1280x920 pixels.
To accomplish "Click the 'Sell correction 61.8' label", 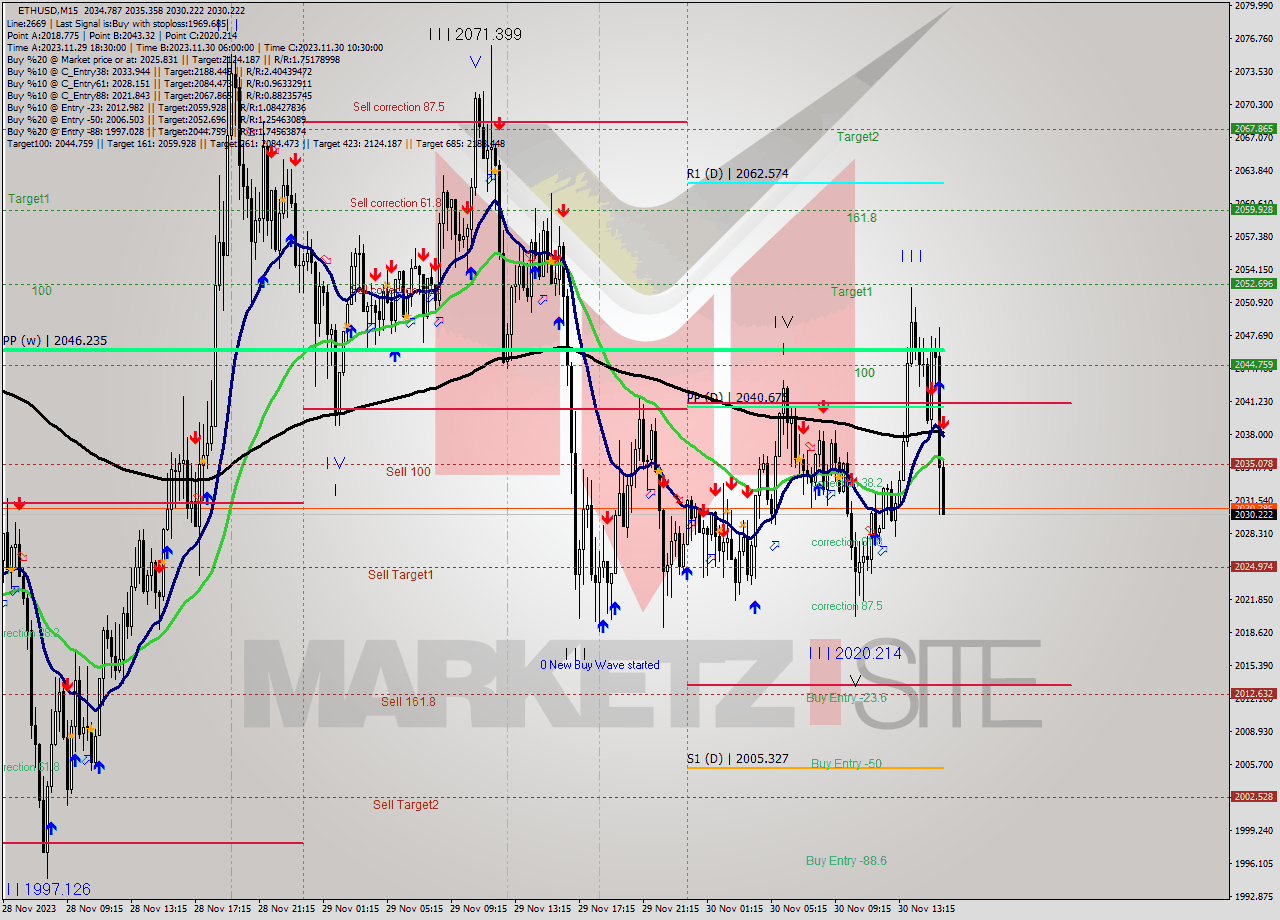I will pos(396,203).
